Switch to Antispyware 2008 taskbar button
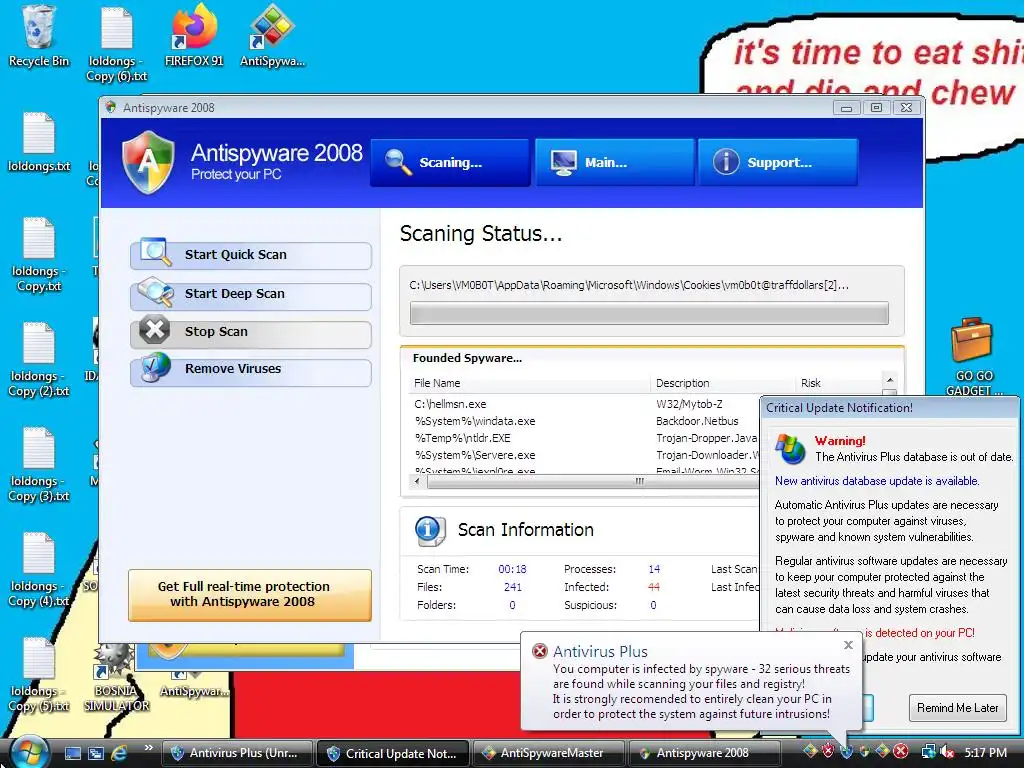The width and height of the screenshot is (1024, 768). point(704,753)
